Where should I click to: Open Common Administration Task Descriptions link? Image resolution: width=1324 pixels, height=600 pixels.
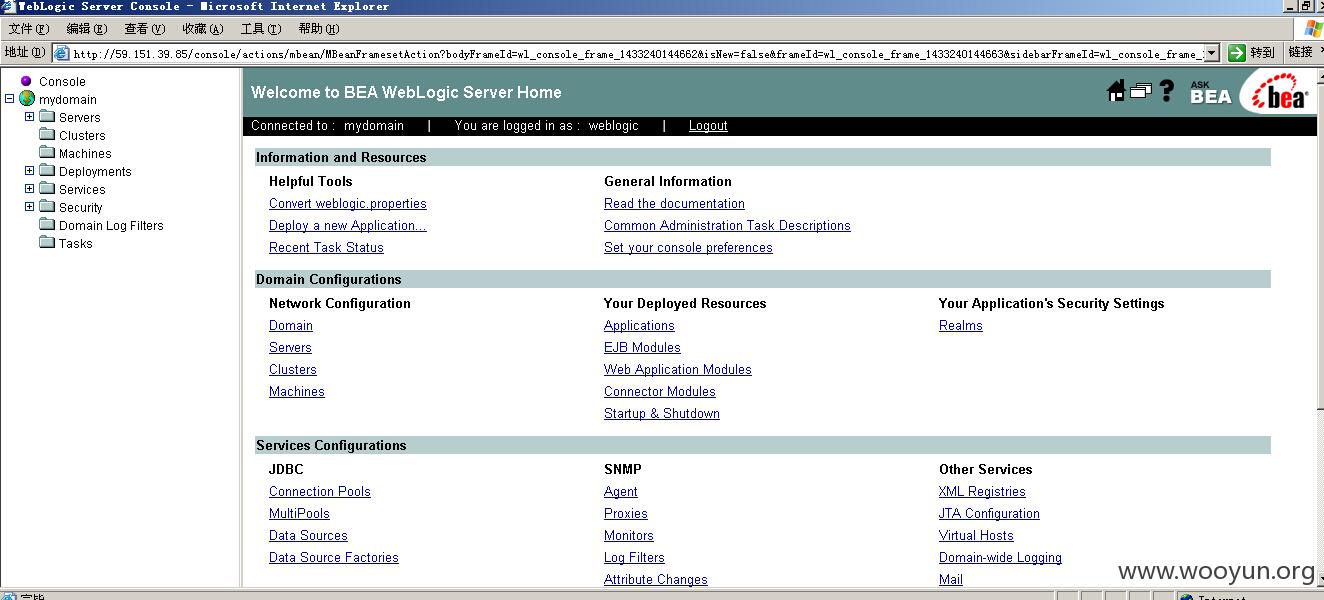click(x=727, y=226)
